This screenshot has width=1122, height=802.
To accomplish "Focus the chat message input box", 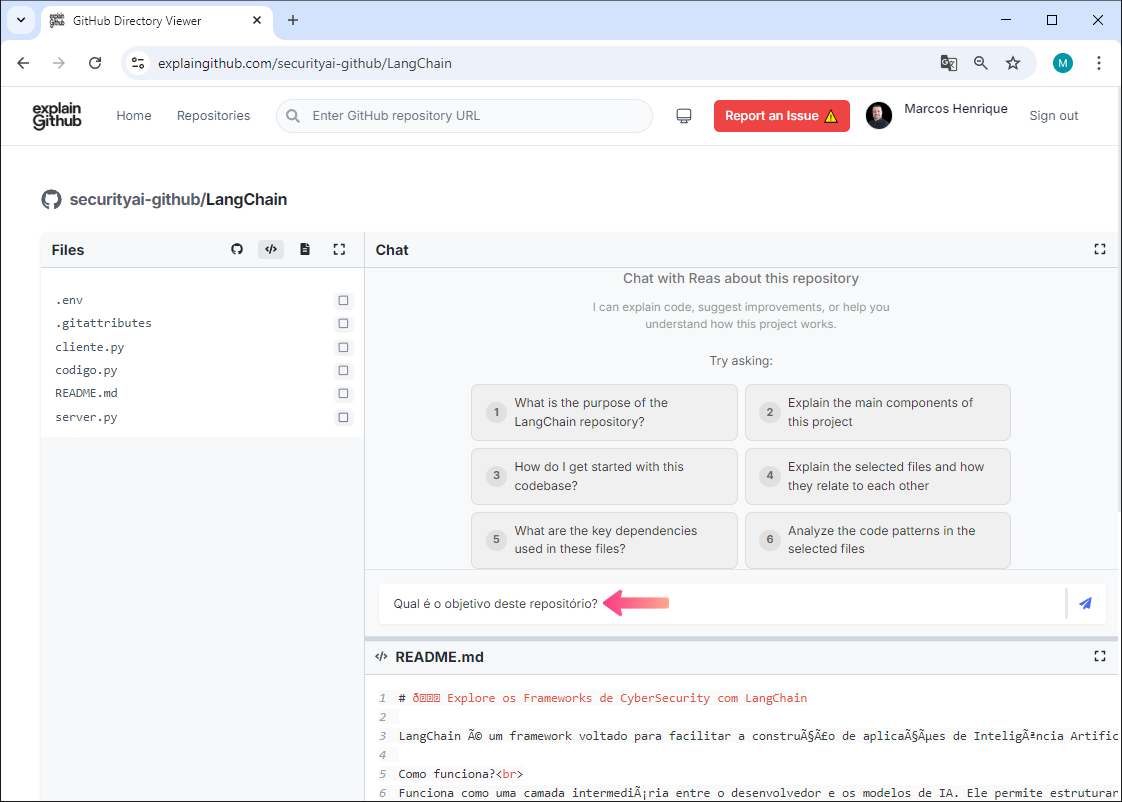I will [723, 604].
